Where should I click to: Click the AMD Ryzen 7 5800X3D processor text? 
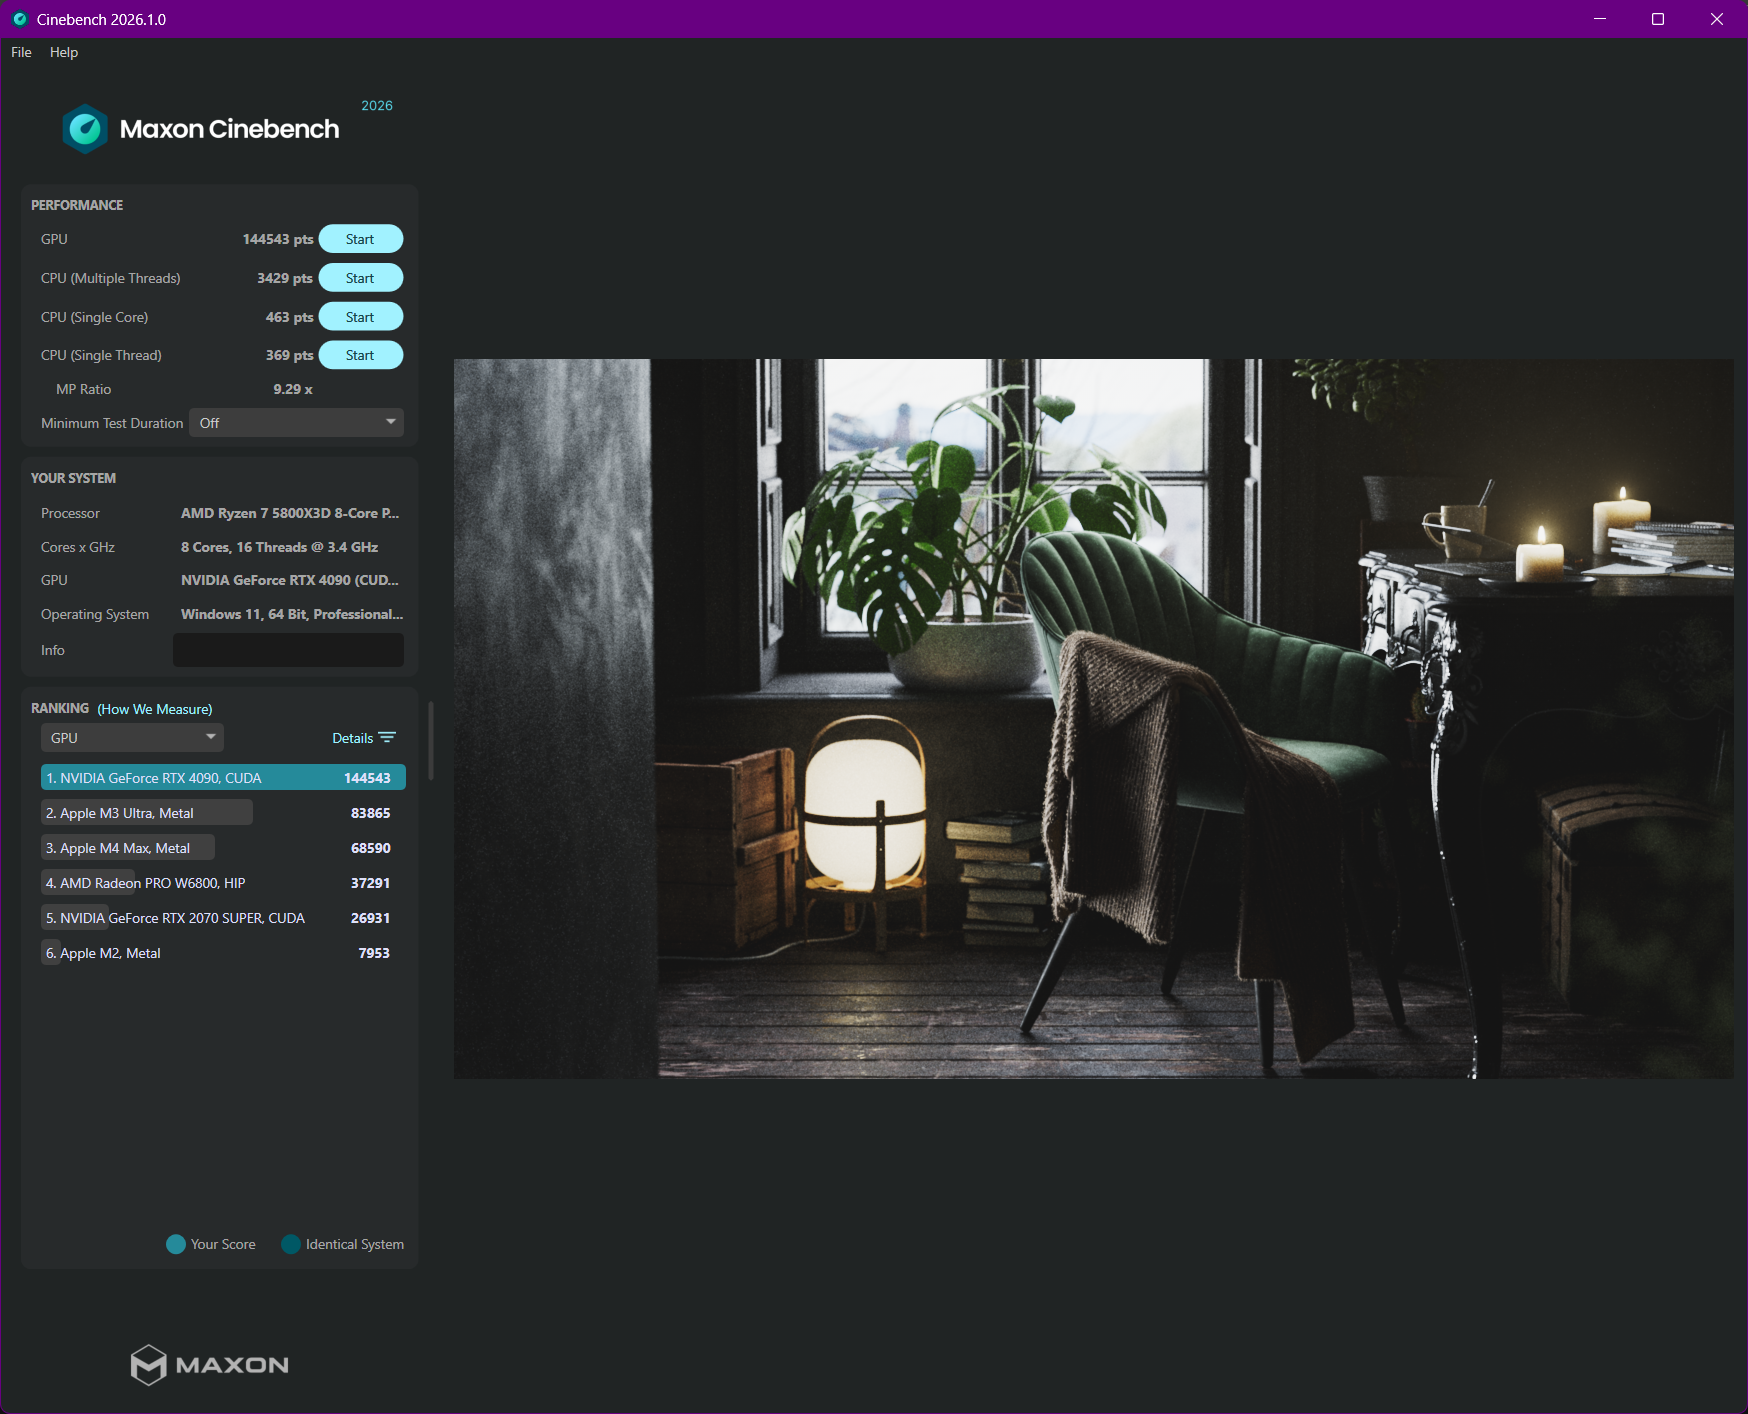[x=290, y=513]
